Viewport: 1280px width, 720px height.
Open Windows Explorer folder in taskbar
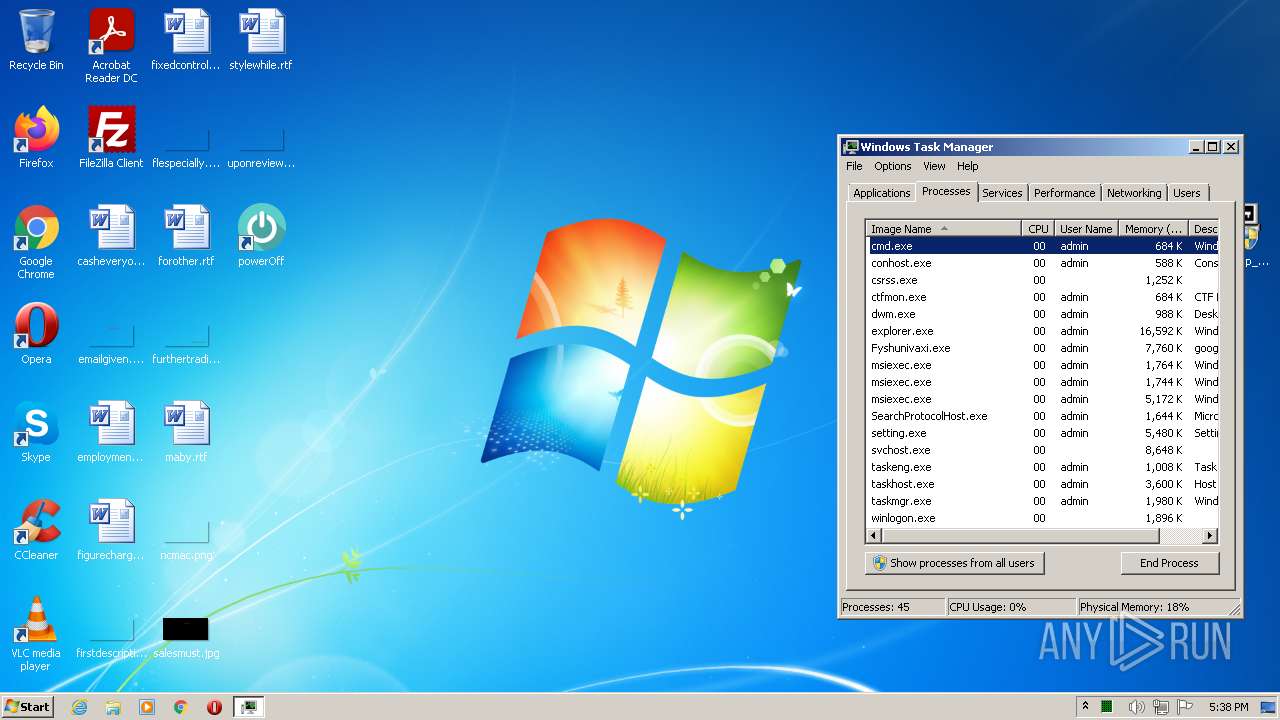click(x=113, y=707)
